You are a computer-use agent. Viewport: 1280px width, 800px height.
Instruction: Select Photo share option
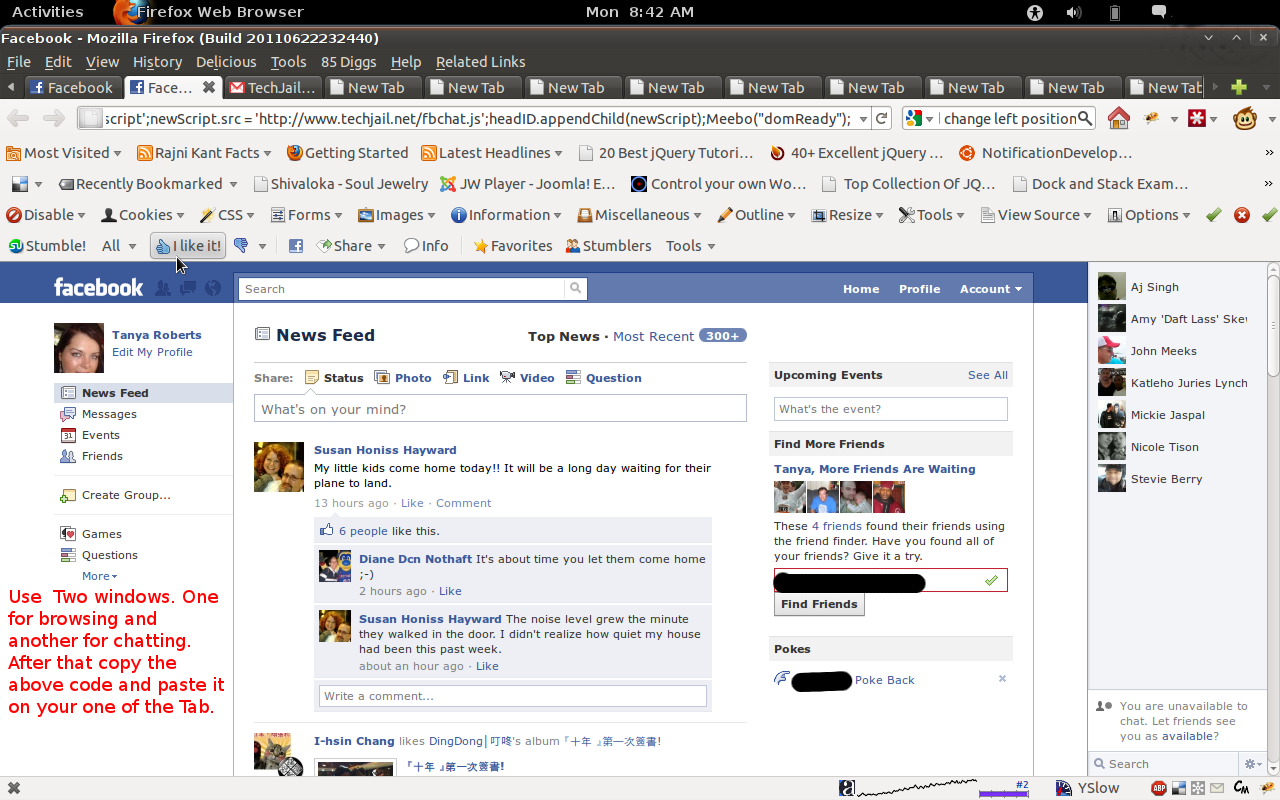pos(403,378)
